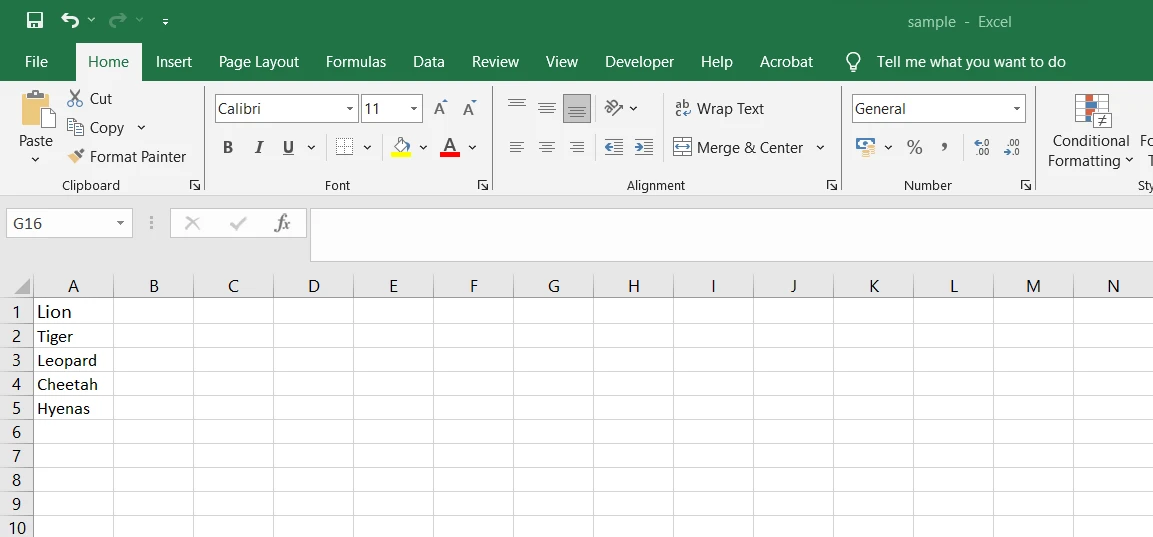Open the font name Calibri dropdown

(x=350, y=109)
